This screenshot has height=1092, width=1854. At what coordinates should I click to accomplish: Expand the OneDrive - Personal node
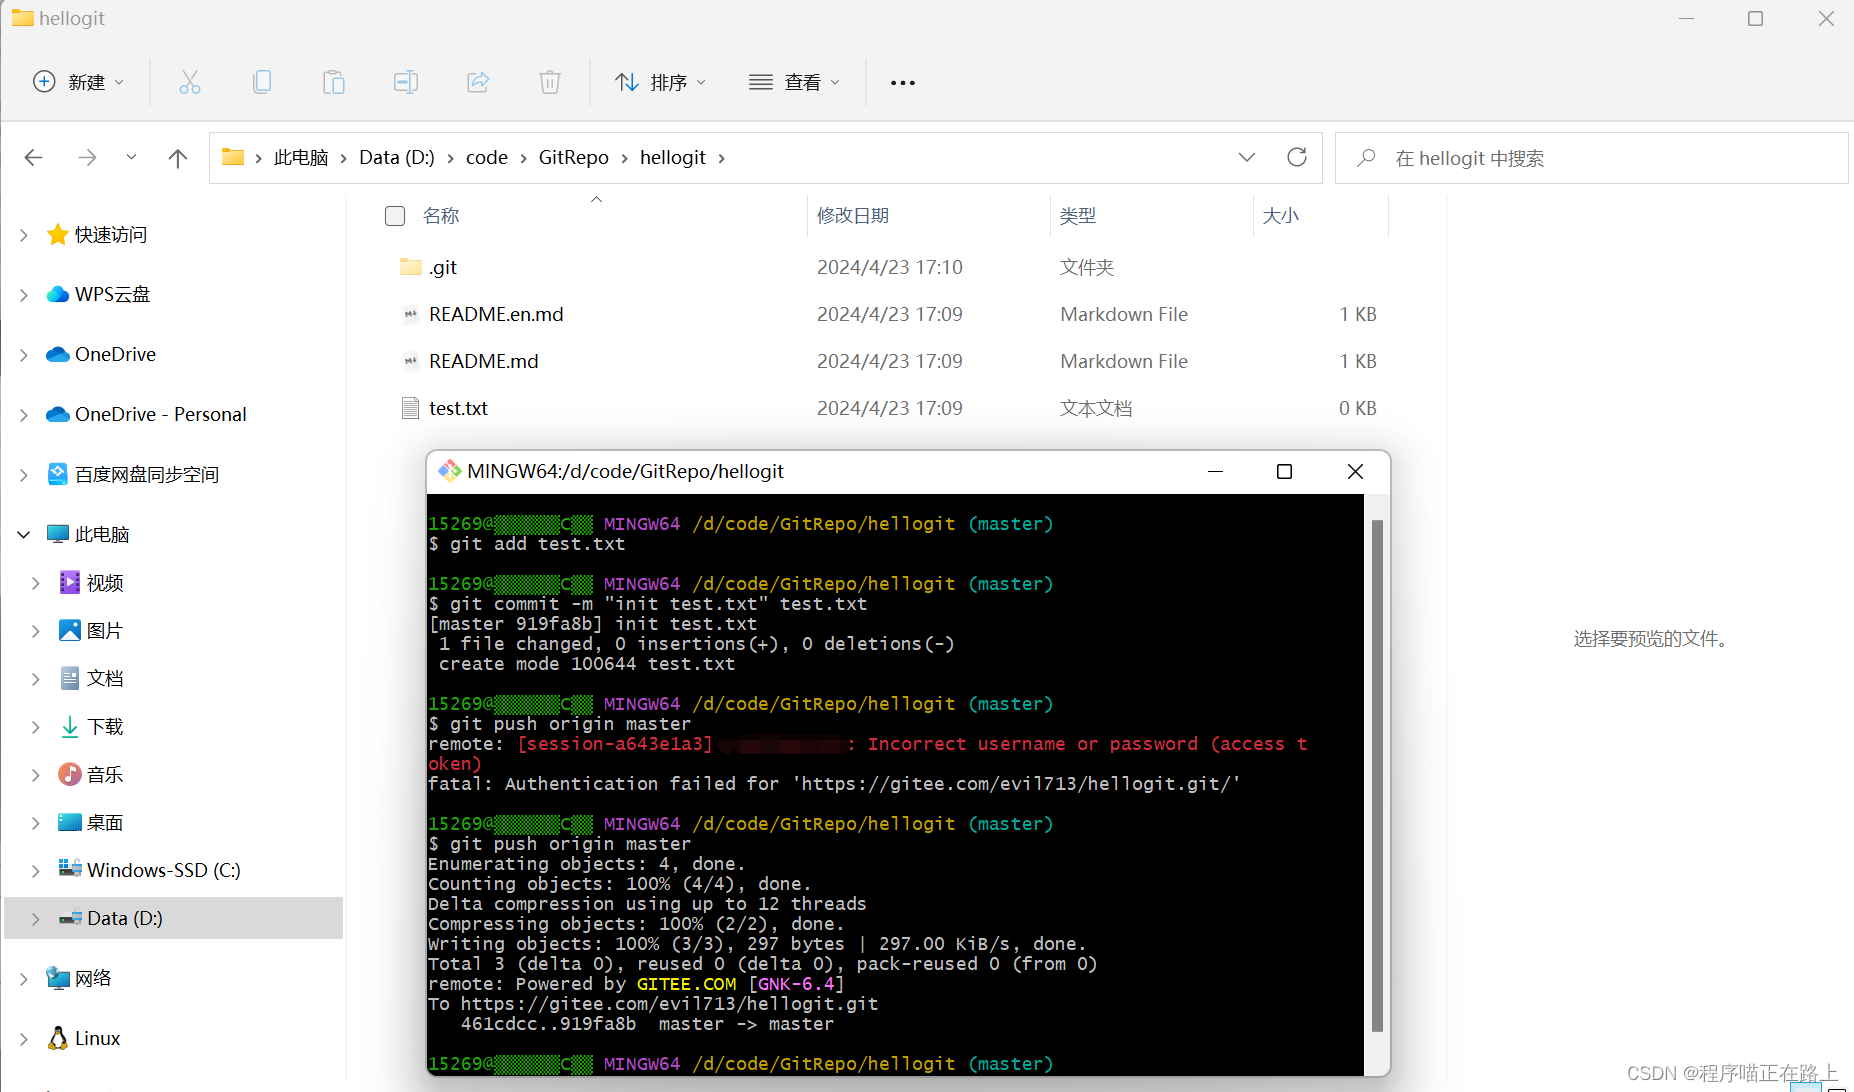tap(24, 415)
